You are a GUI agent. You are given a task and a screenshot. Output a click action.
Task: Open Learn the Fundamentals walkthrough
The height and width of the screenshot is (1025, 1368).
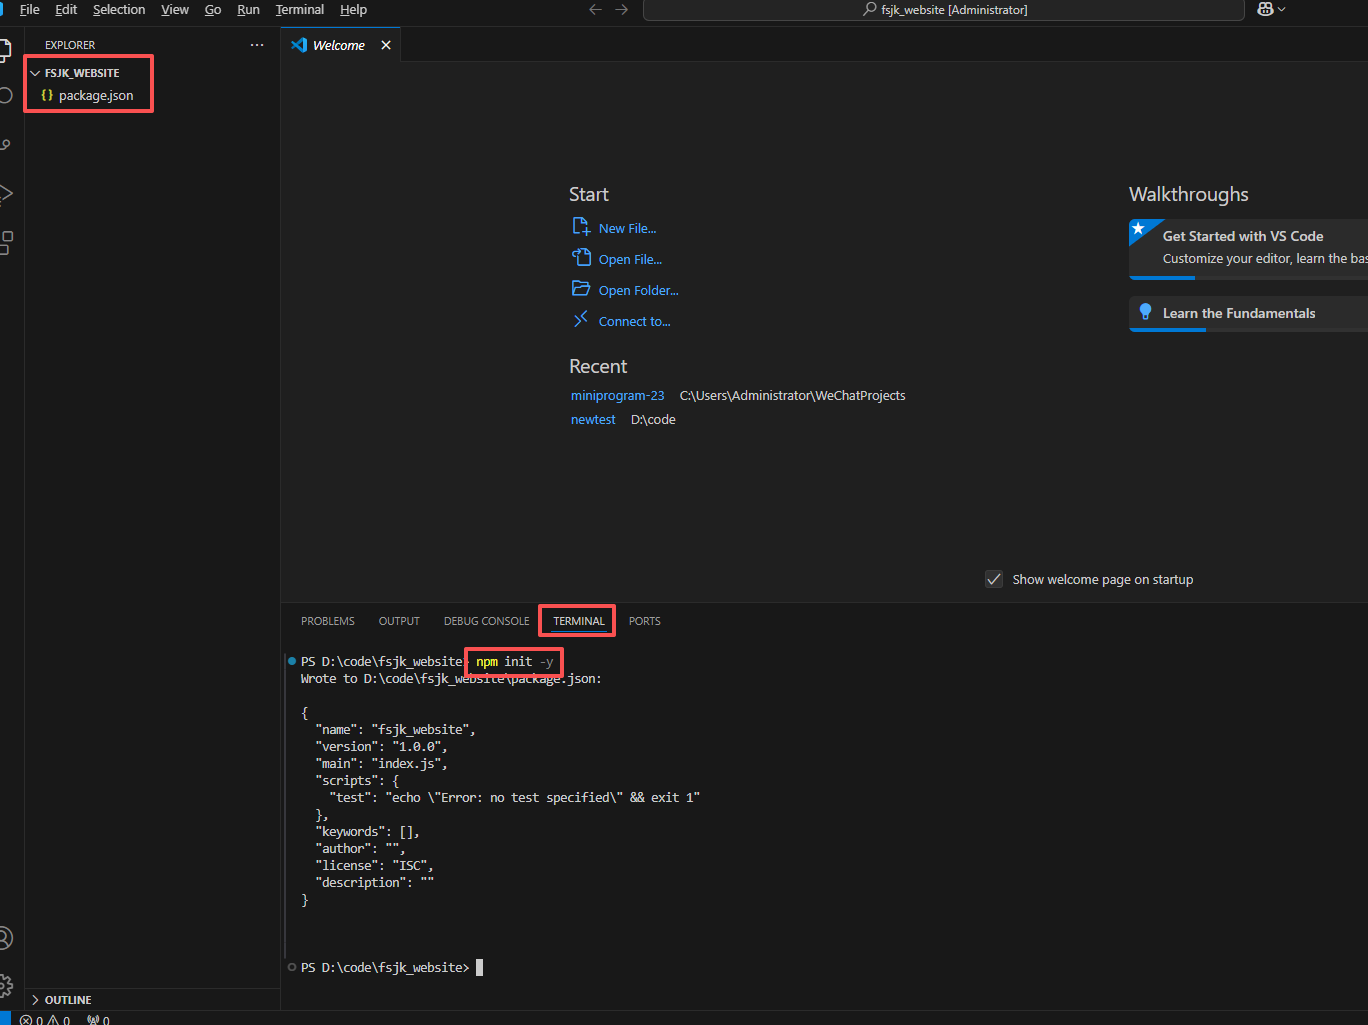pyautogui.click(x=1248, y=313)
